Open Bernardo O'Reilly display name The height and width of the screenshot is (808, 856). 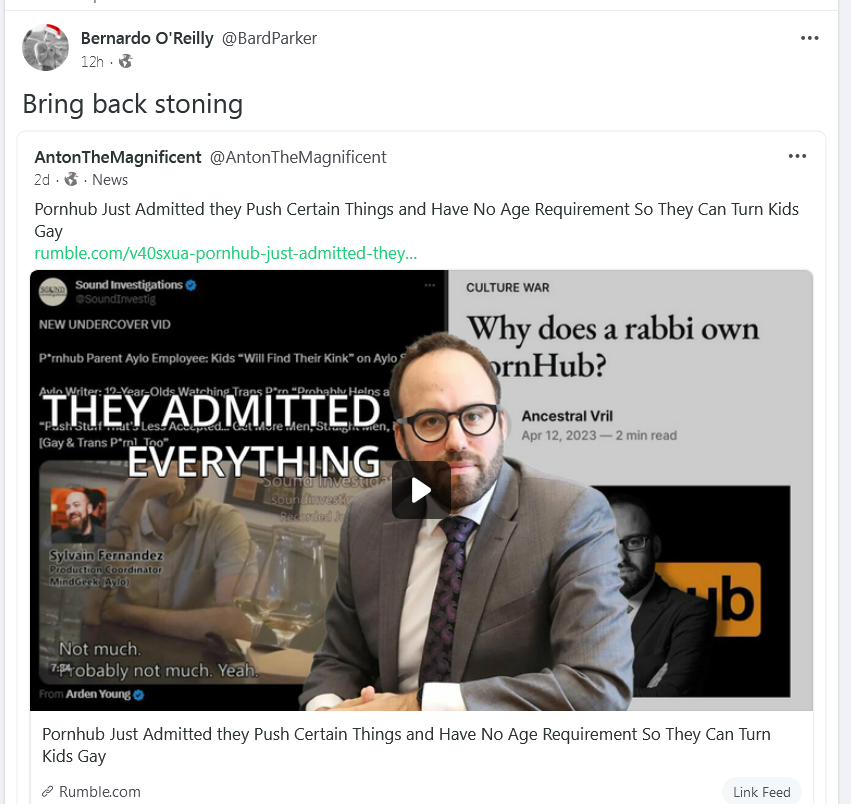(147, 38)
